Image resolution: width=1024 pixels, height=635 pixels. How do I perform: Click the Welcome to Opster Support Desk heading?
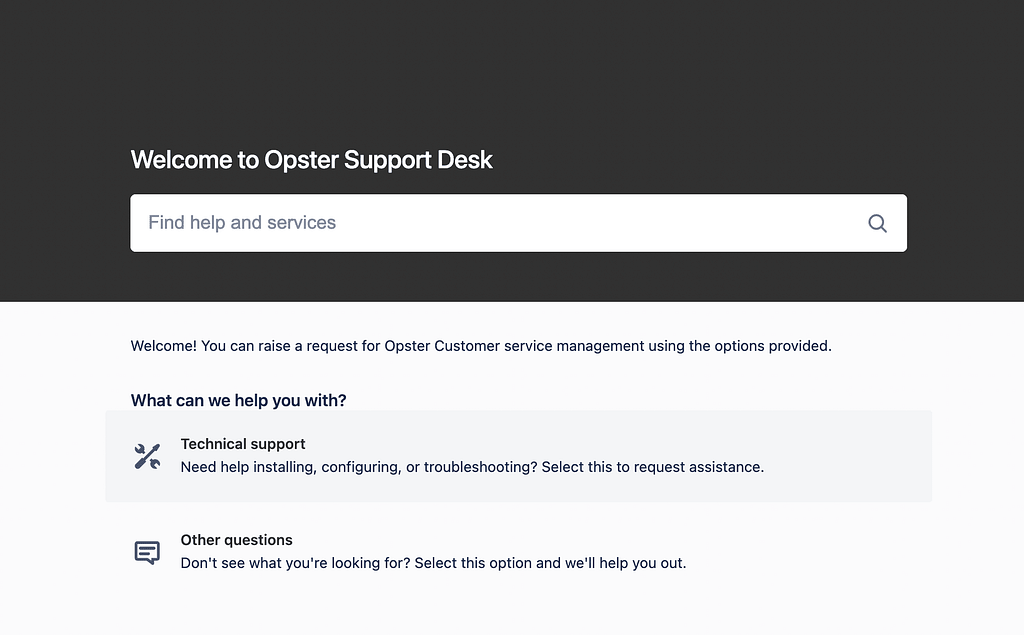pos(312,160)
